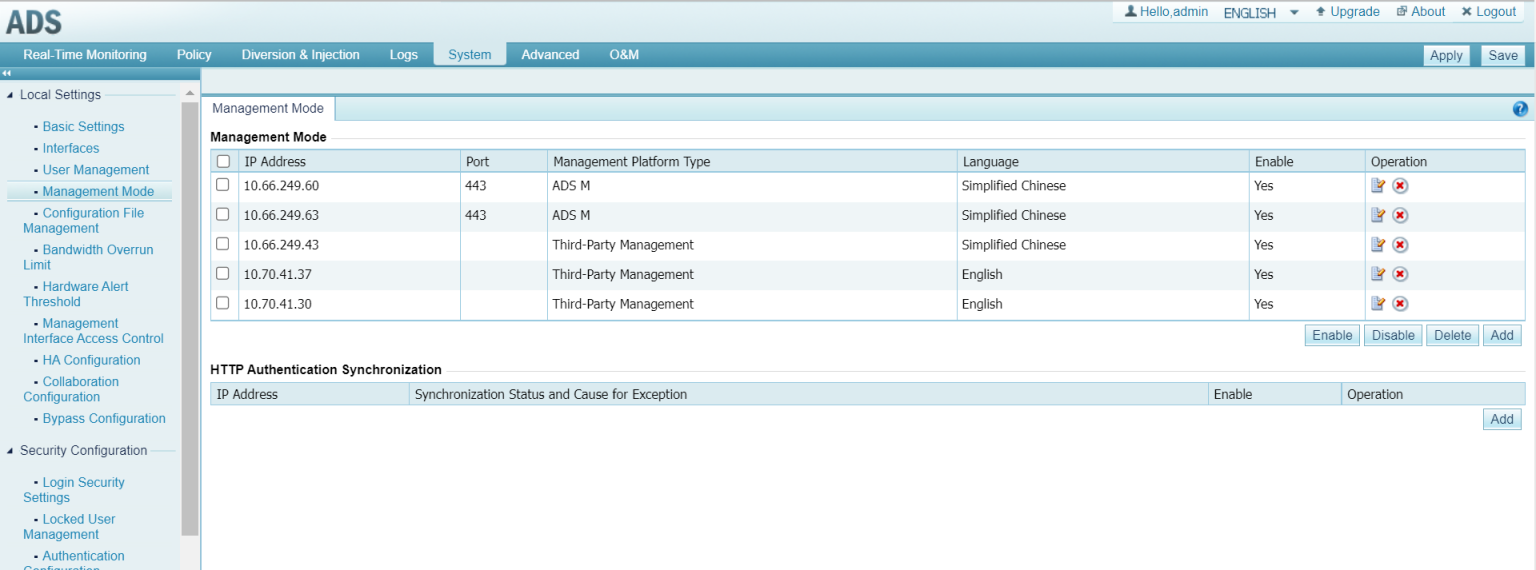Edit the 10.70.41.30 entry
Screen dimensions: 1536x570
tap(1378, 304)
